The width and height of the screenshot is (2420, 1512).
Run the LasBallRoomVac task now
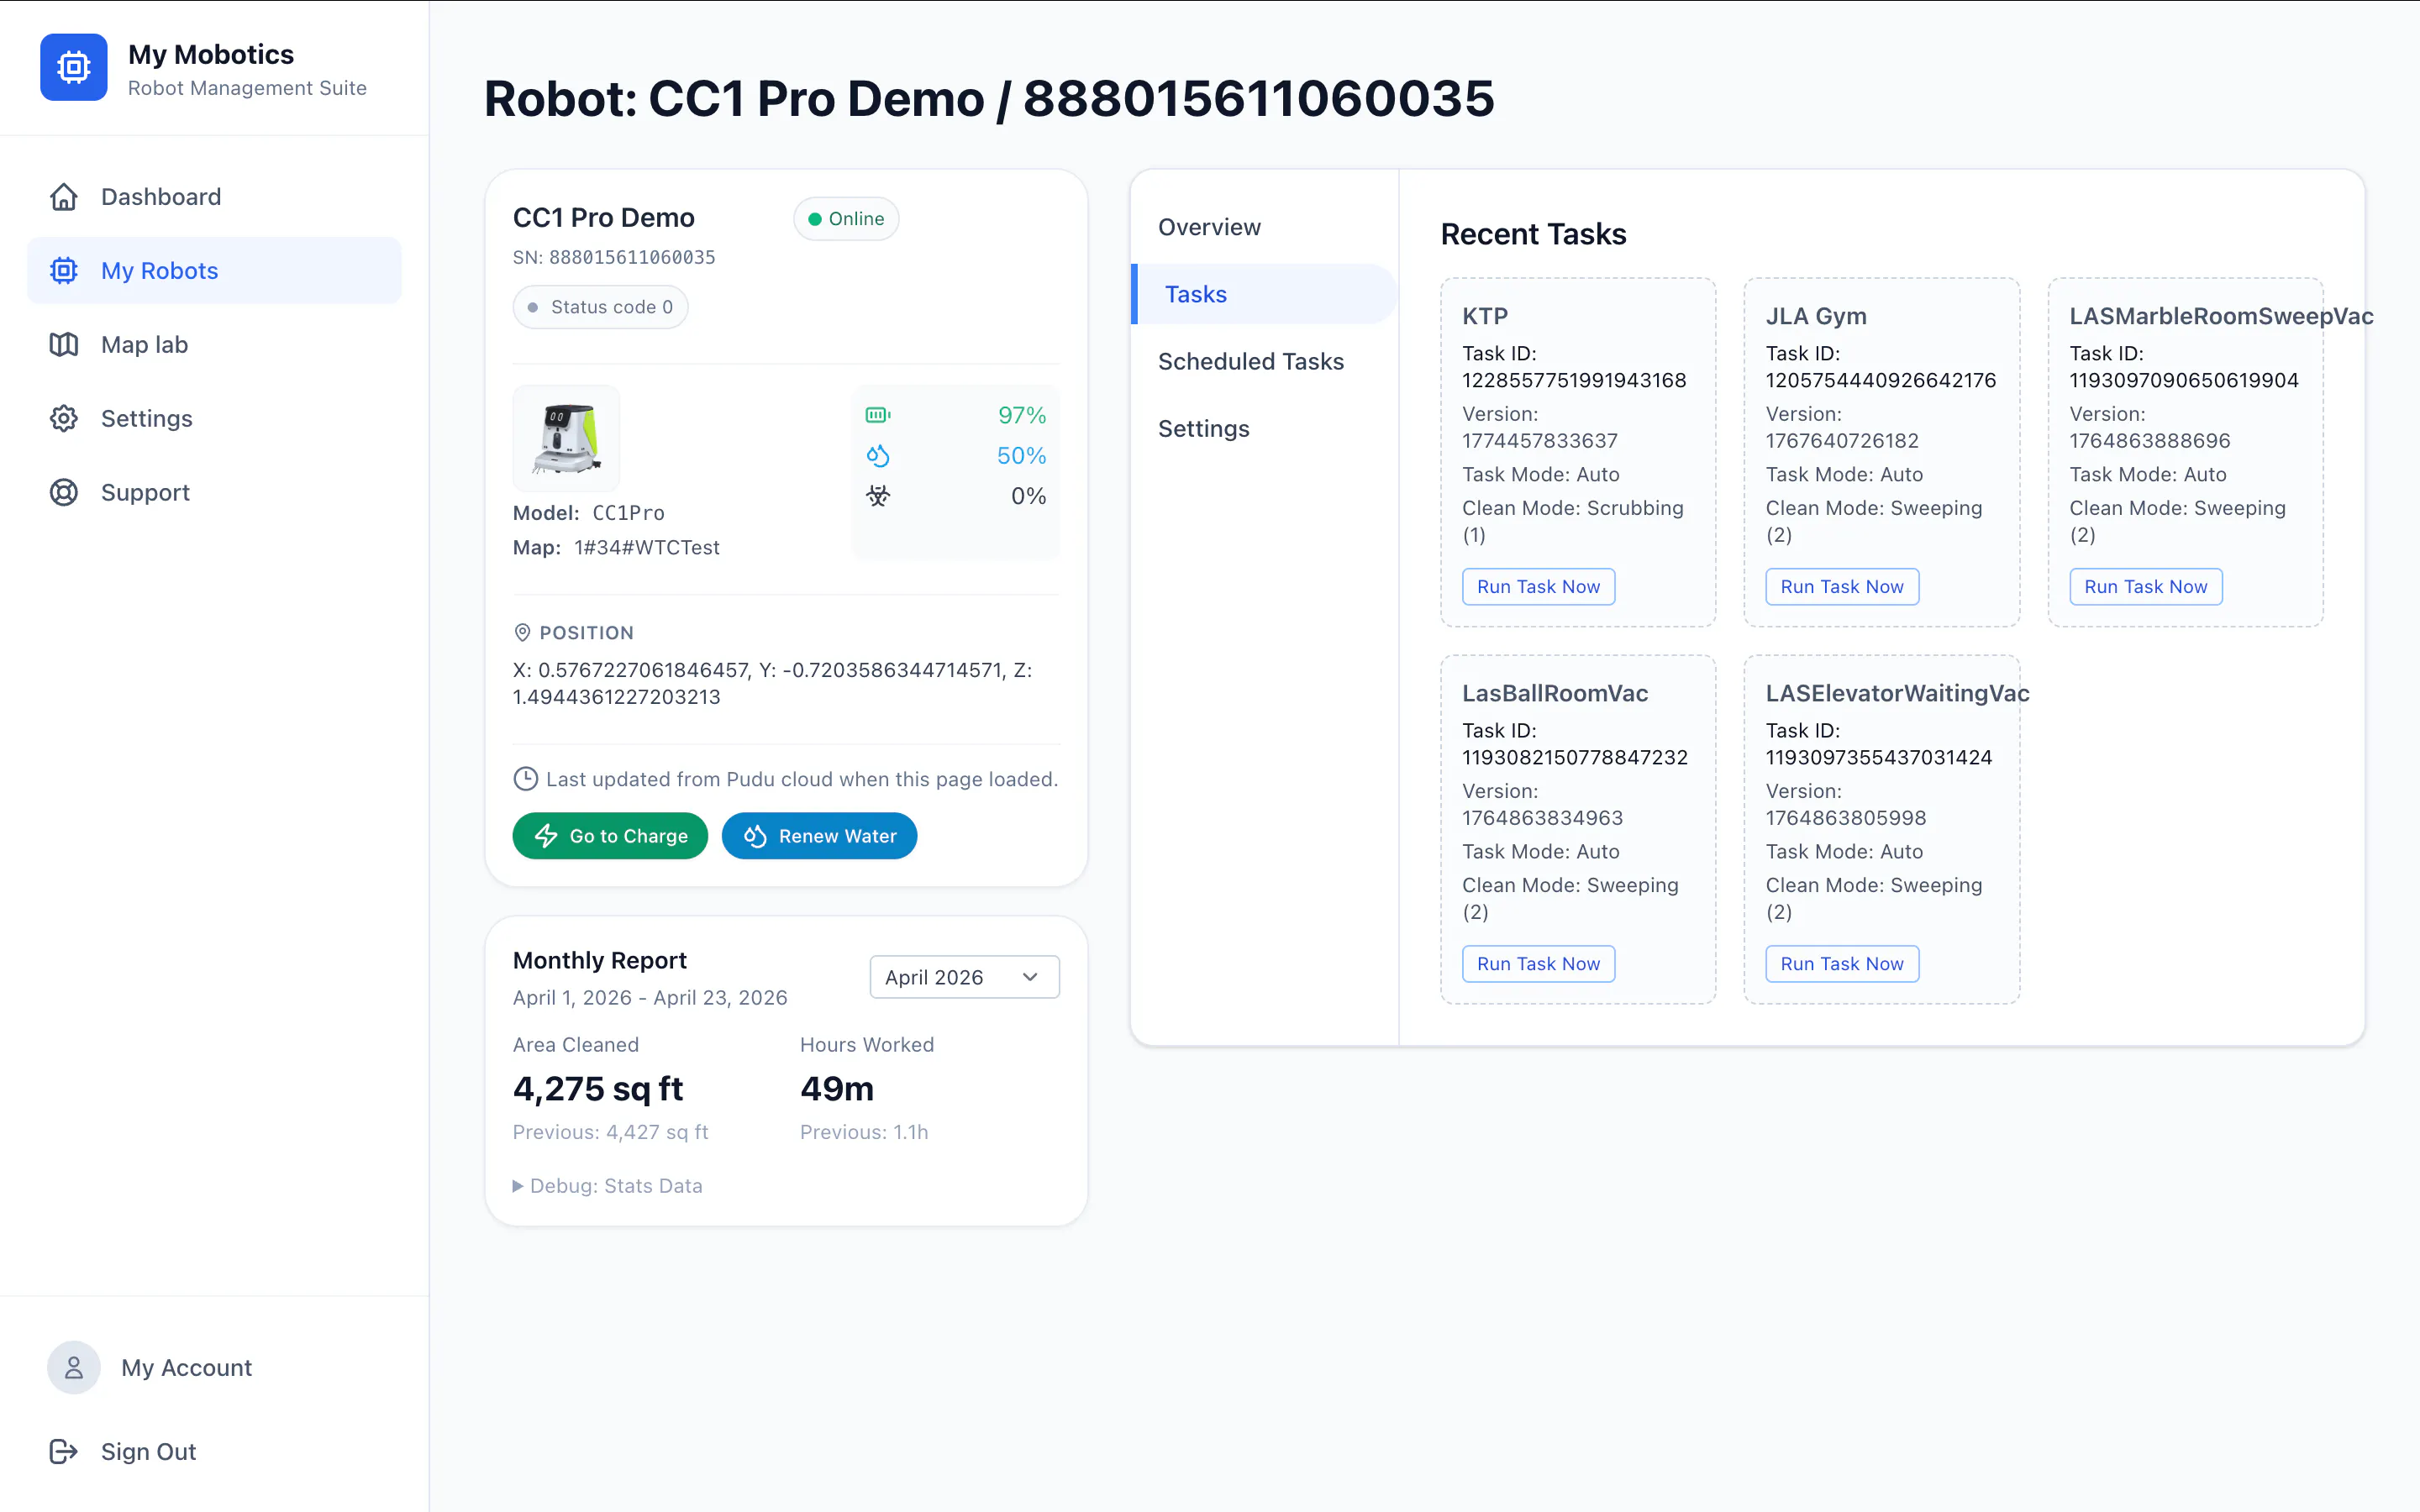[x=1538, y=964]
